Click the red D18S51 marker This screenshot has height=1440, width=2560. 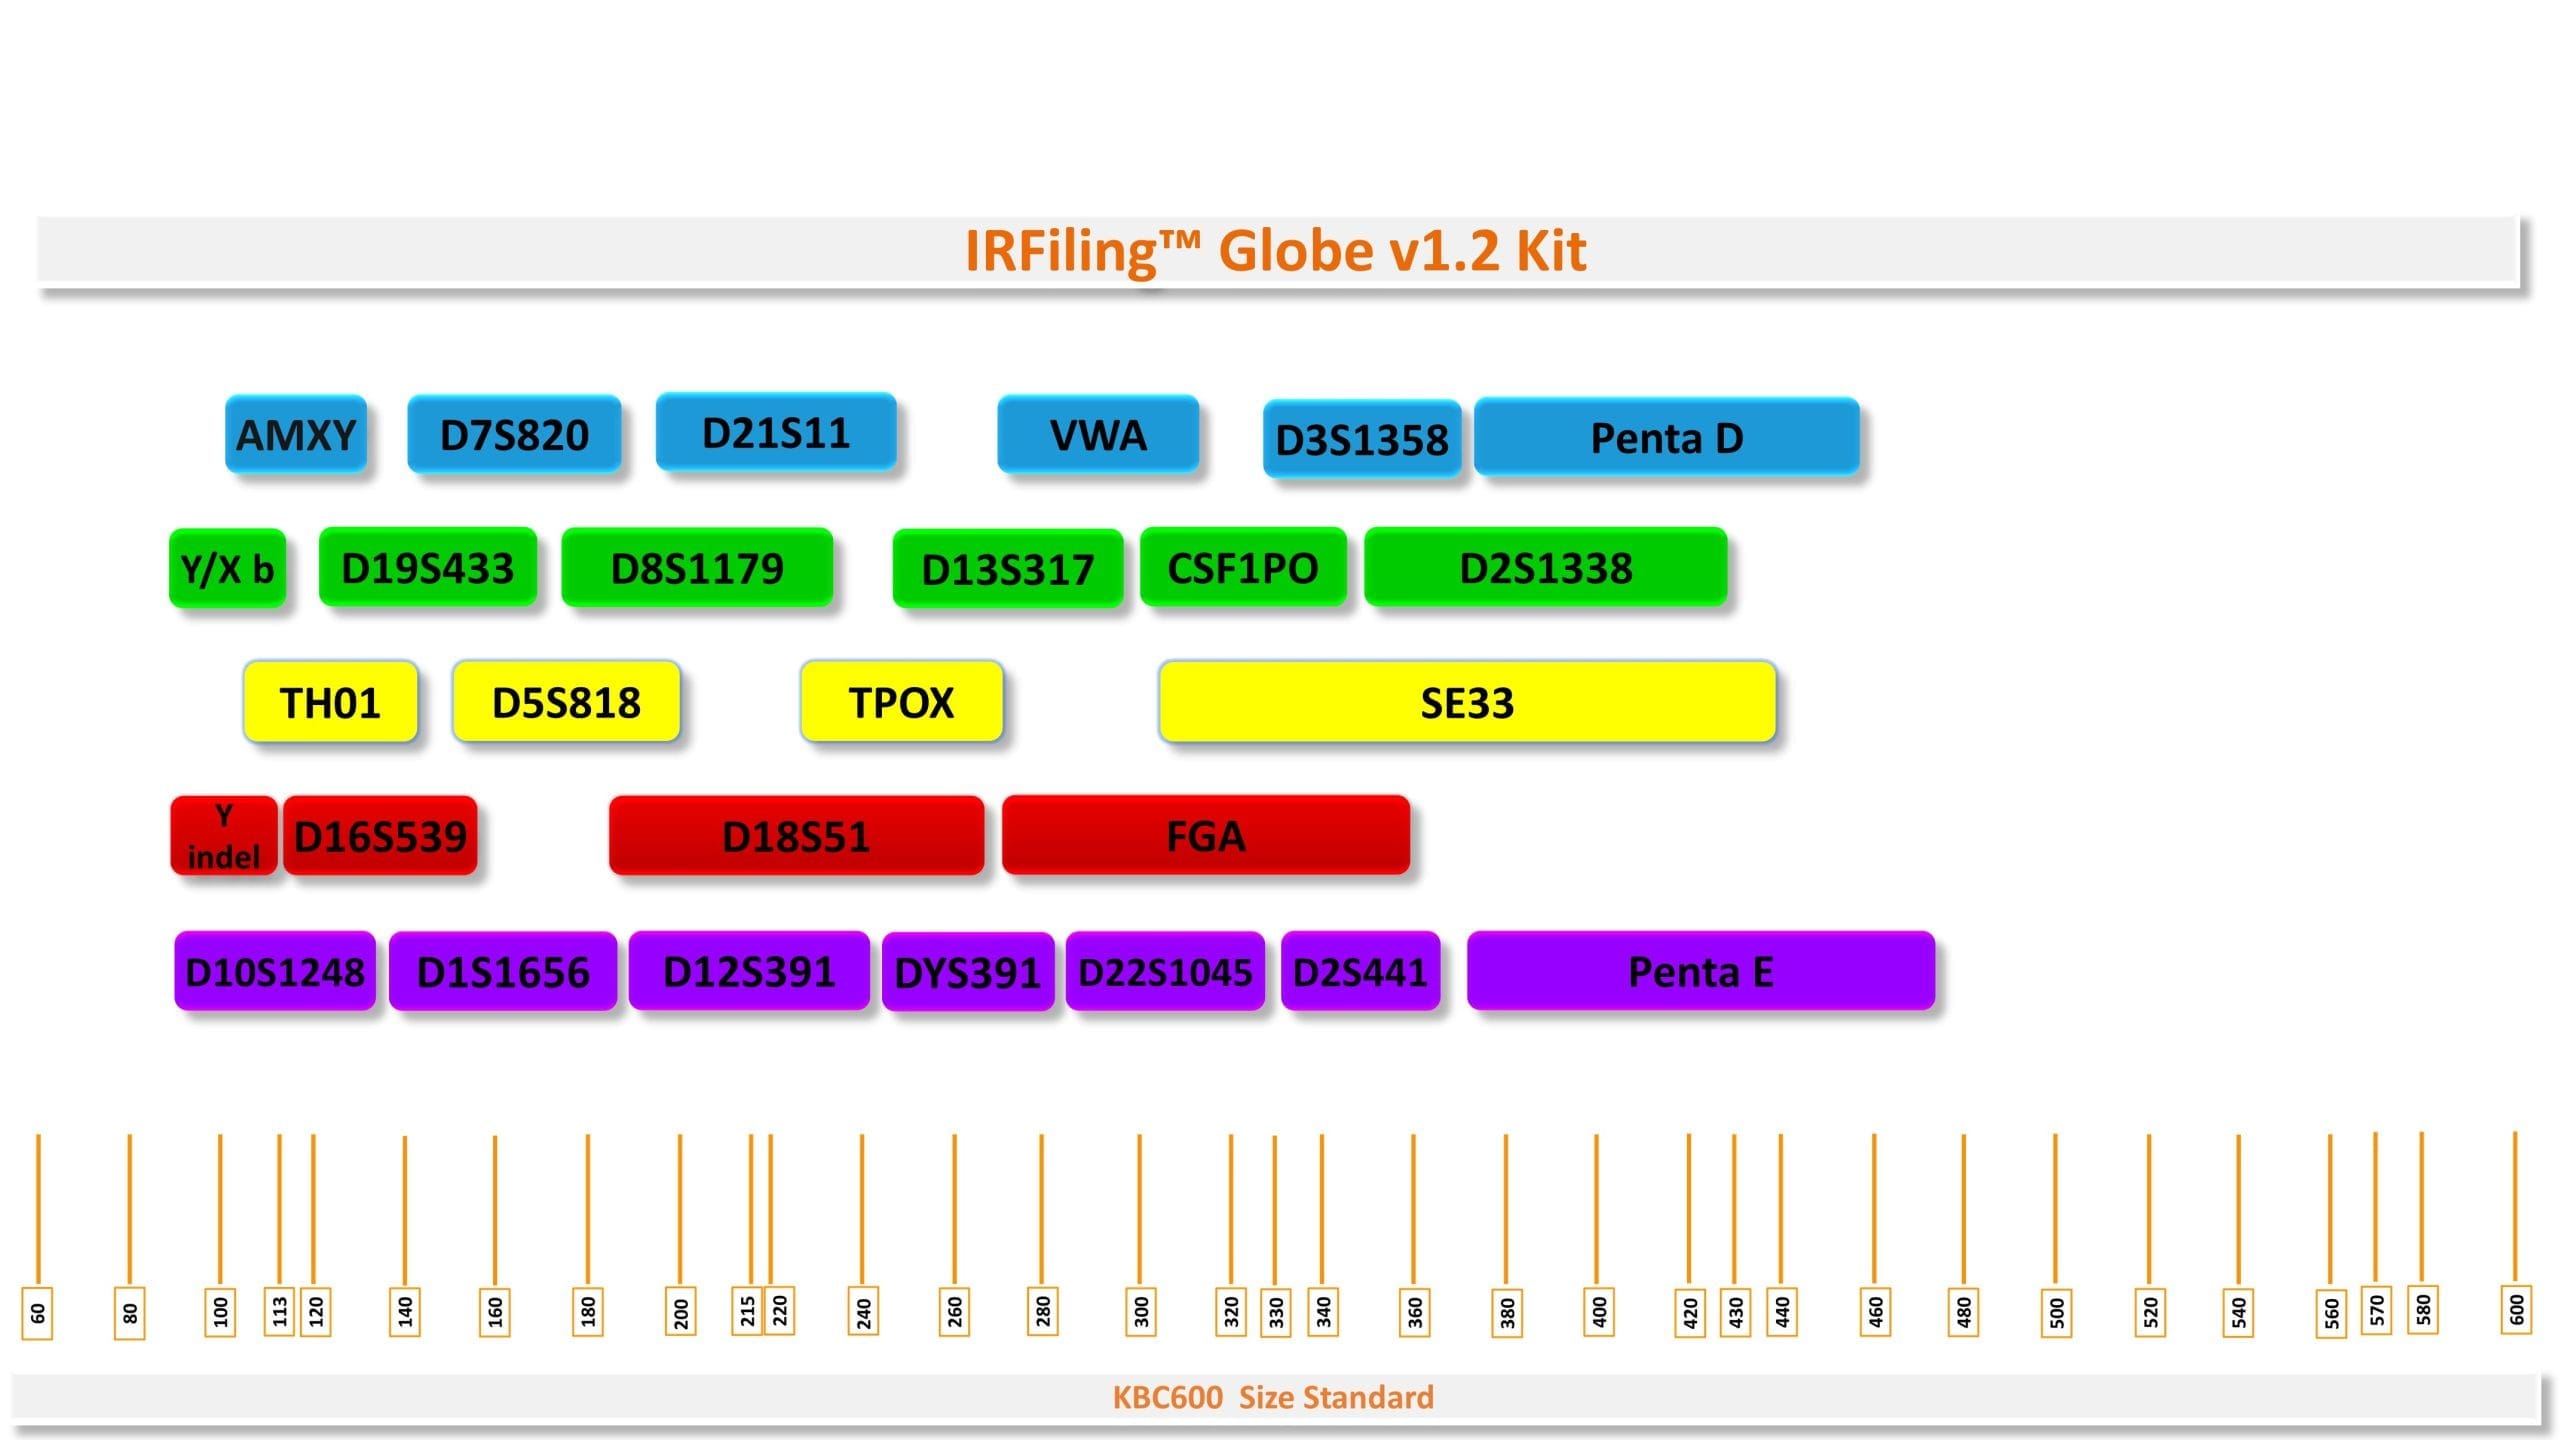796,836
